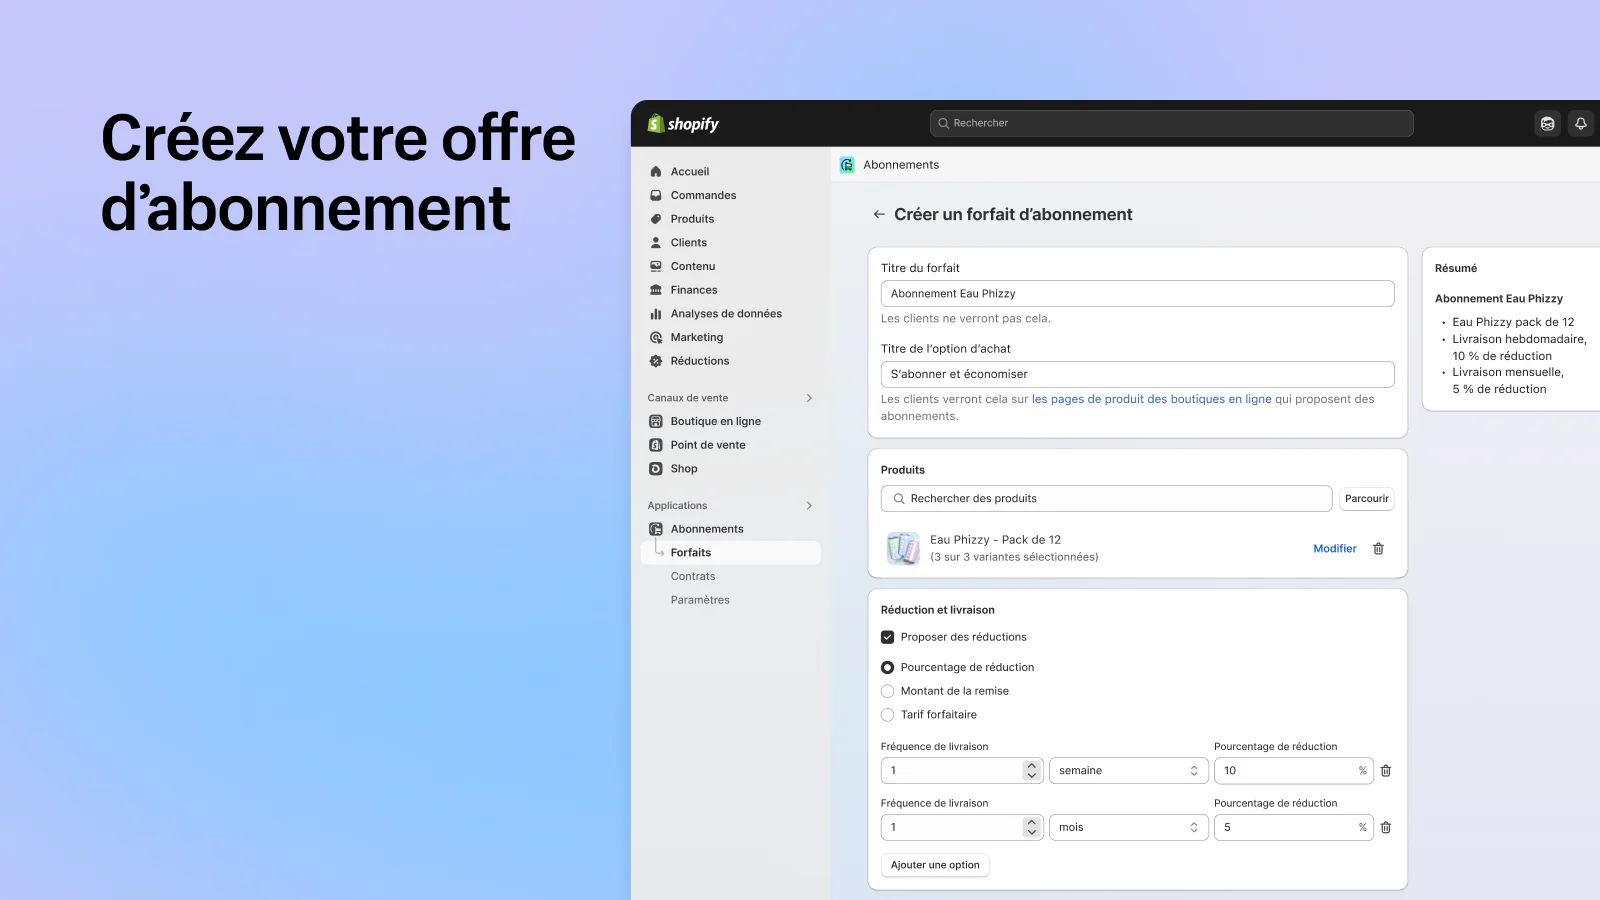Image resolution: width=1600 pixels, height=900 pixels.
Task: Click the Shop channel icon
Action: 656,469
